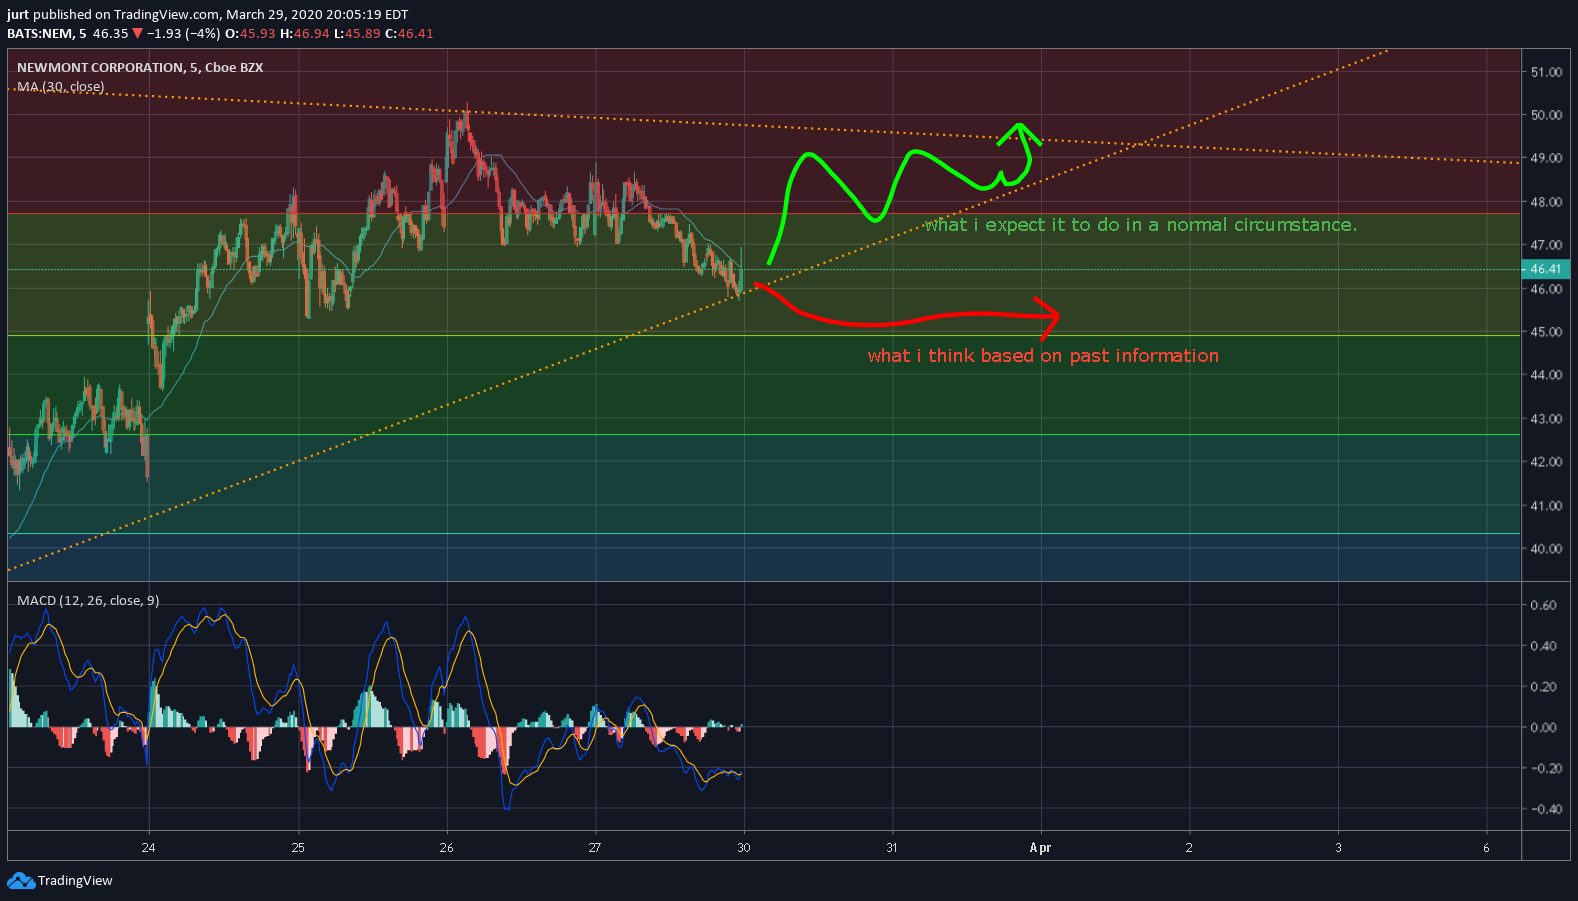Click the 50.00 price axis label

(x=1546, y=115)
